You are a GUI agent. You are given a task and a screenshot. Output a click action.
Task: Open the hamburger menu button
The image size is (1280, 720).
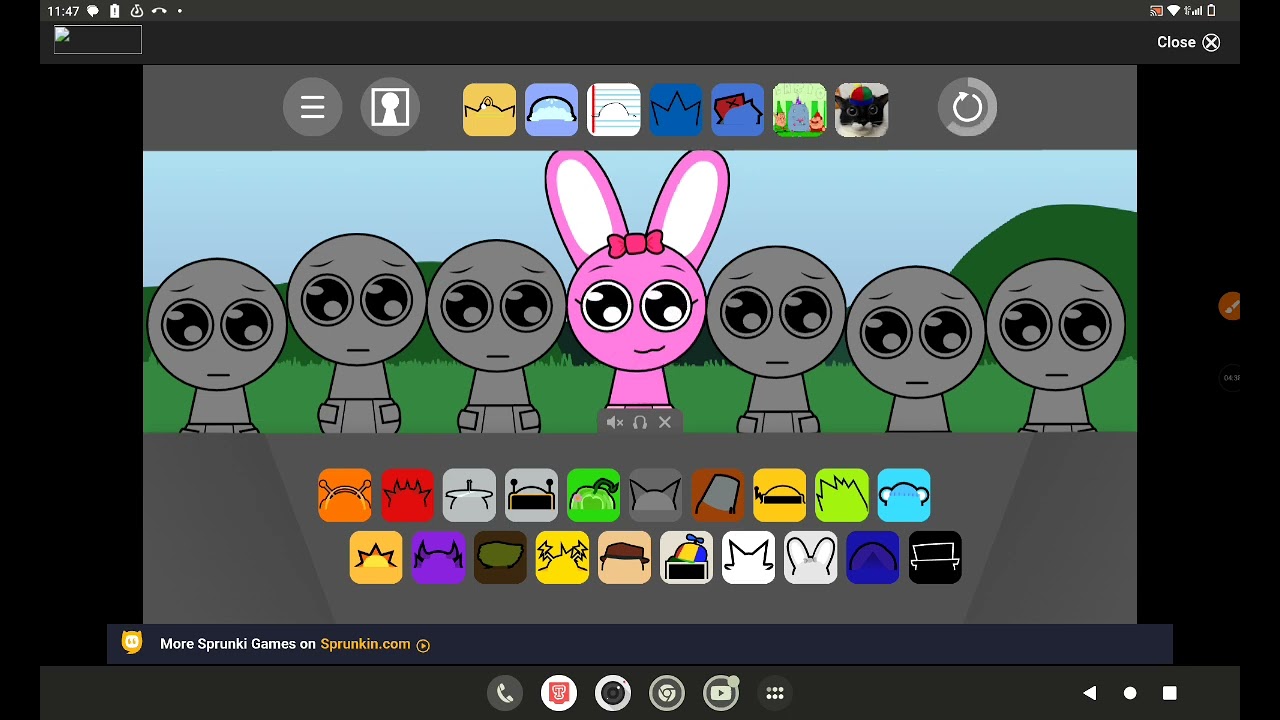[x=312, y=107]
